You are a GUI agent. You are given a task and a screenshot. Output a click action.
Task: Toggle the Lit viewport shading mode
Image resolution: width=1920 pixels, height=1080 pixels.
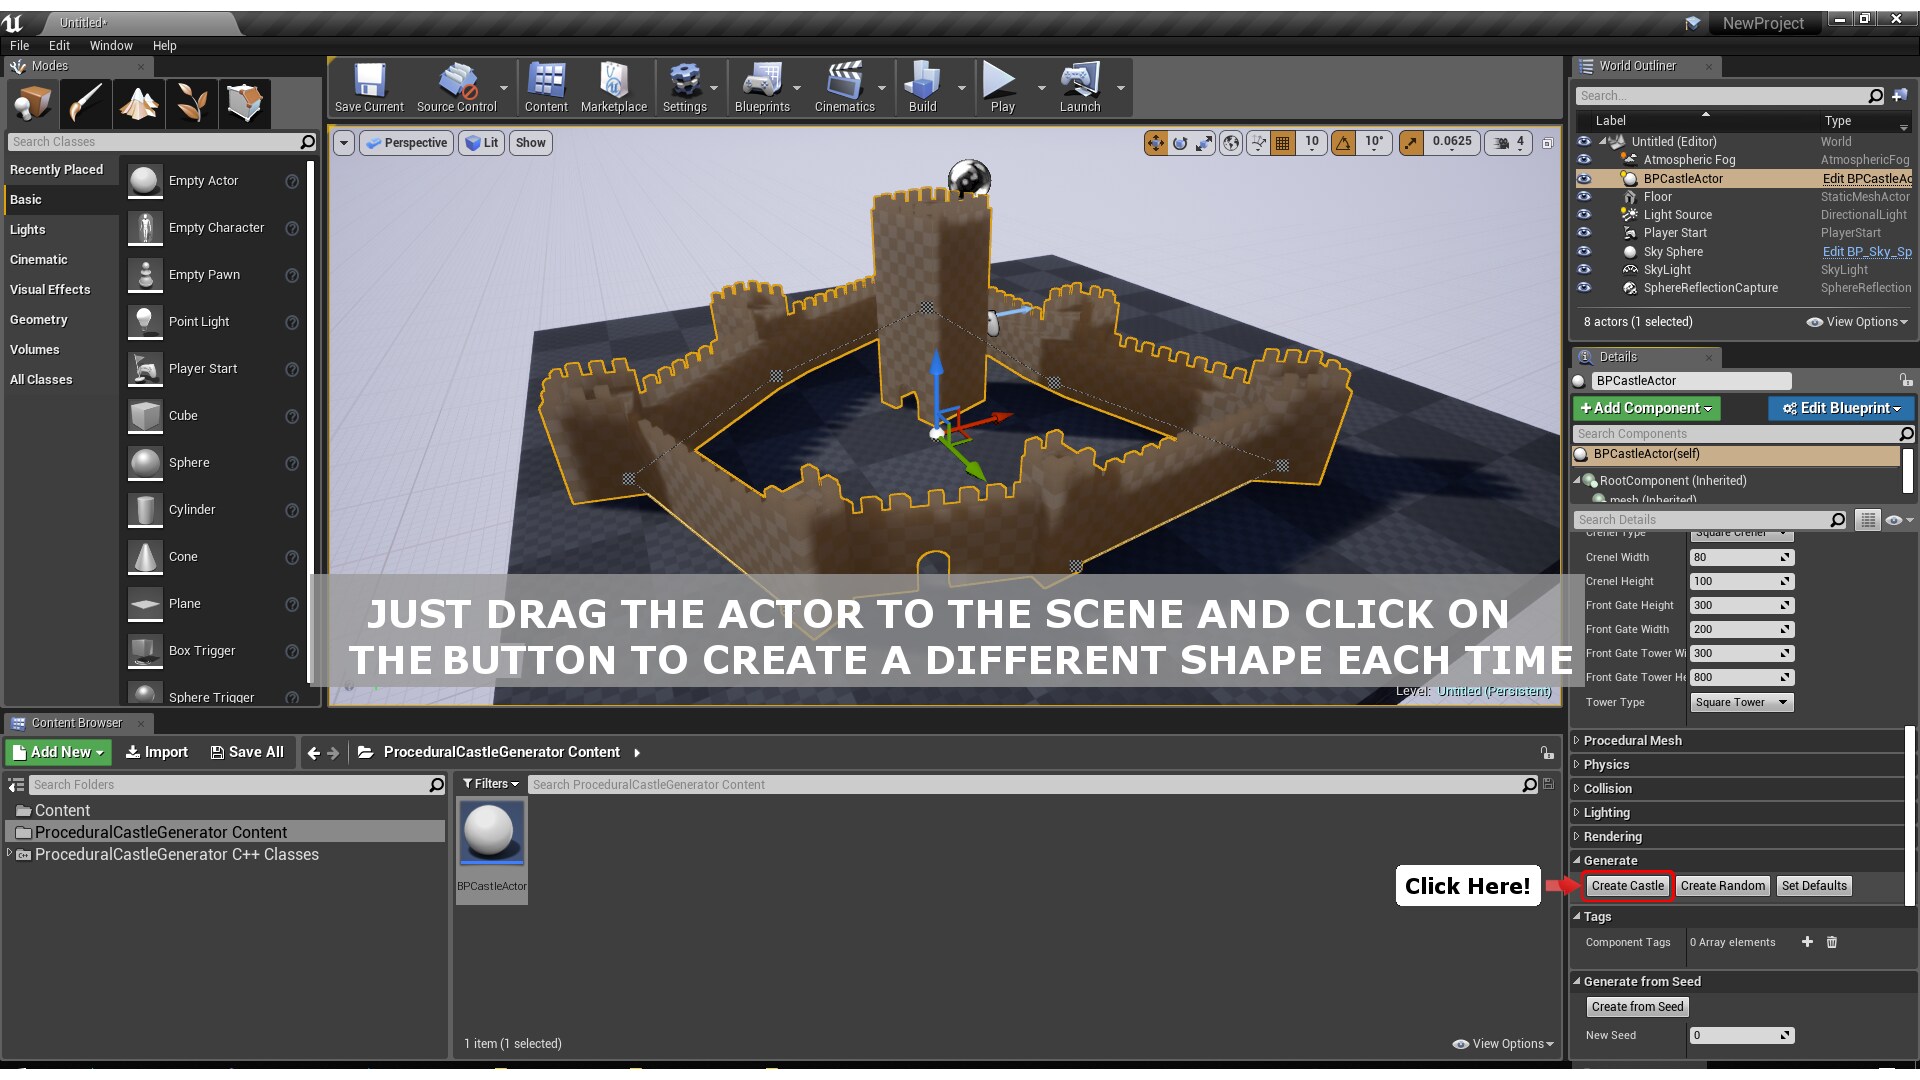481,143
